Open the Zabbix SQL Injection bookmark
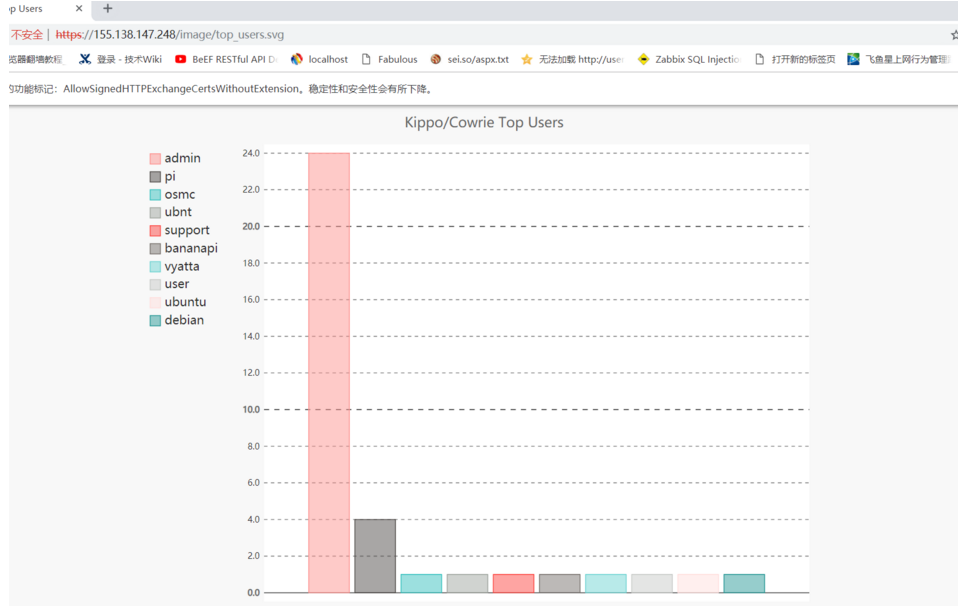 (x=689, y=59)
